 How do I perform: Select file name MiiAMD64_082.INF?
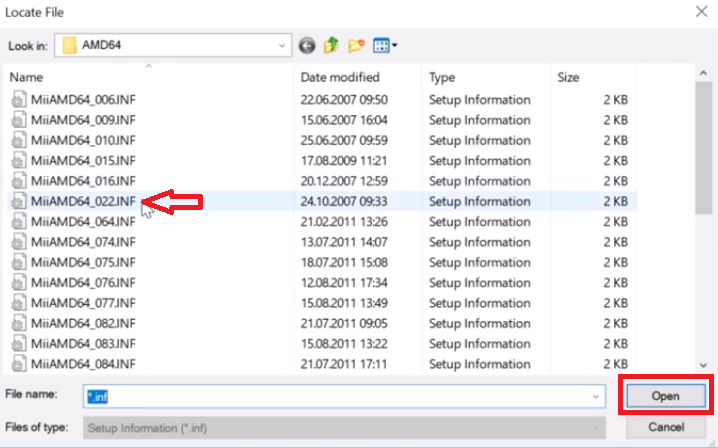83,323
